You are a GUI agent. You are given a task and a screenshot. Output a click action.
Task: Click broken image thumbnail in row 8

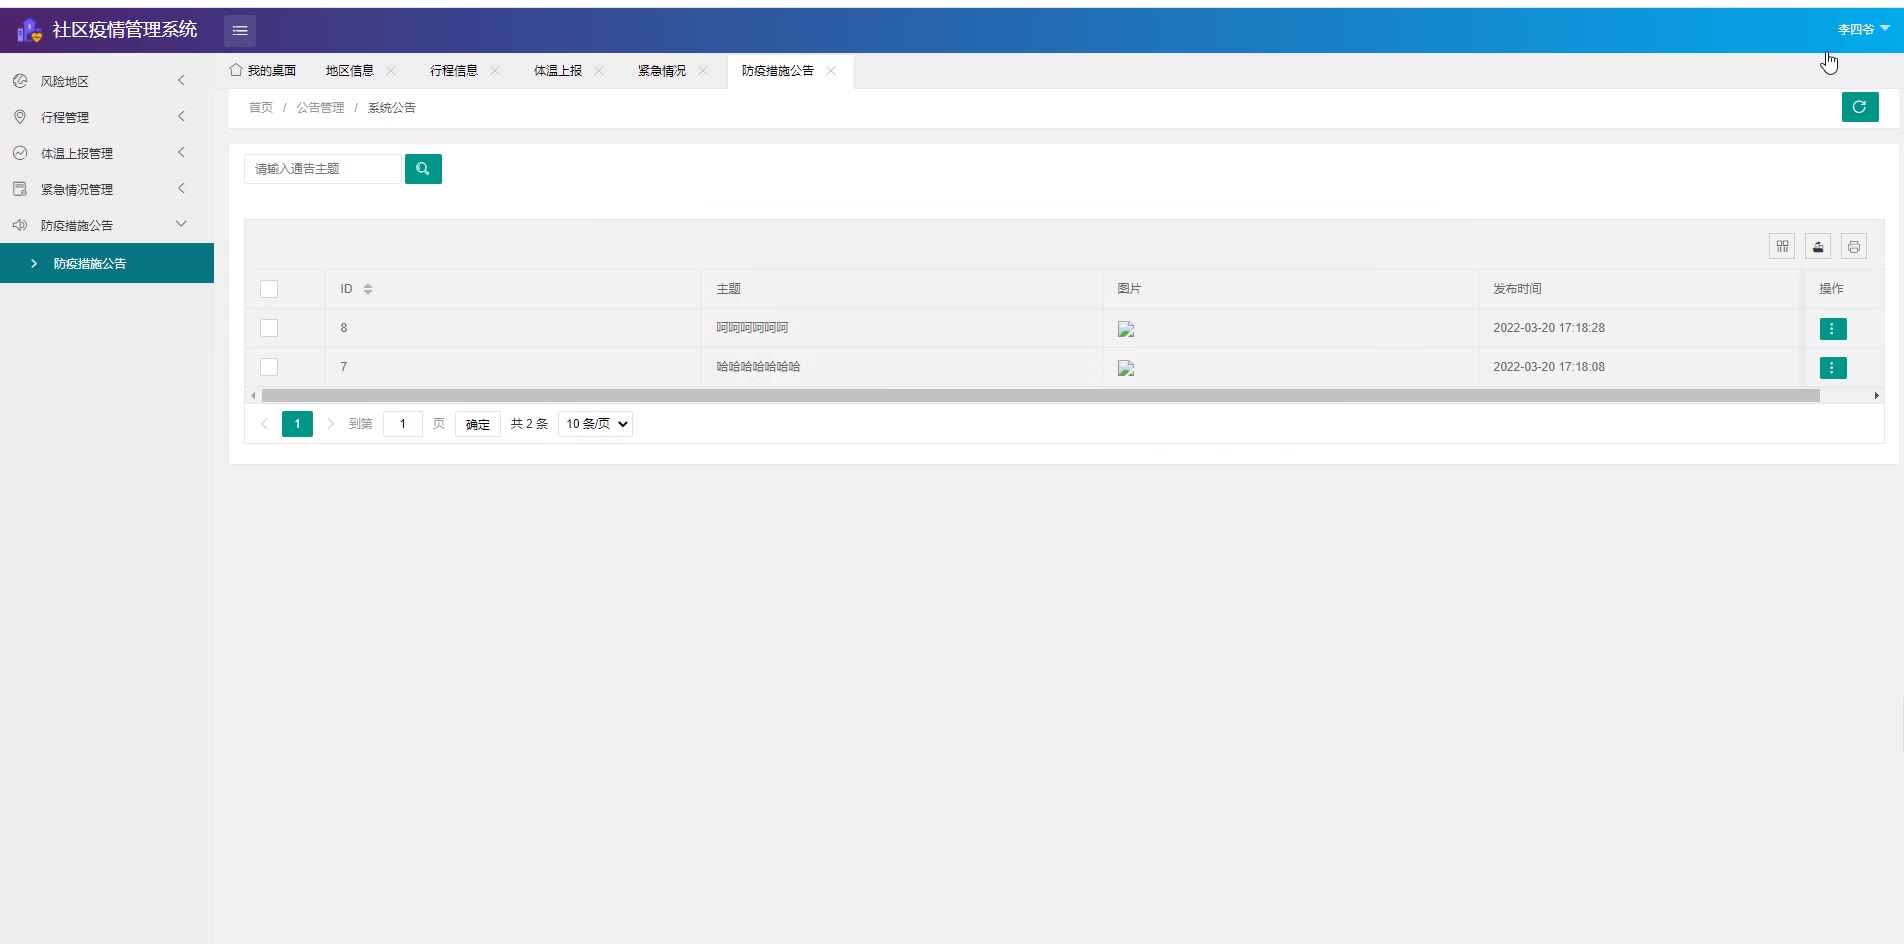tap(1126, 329)
